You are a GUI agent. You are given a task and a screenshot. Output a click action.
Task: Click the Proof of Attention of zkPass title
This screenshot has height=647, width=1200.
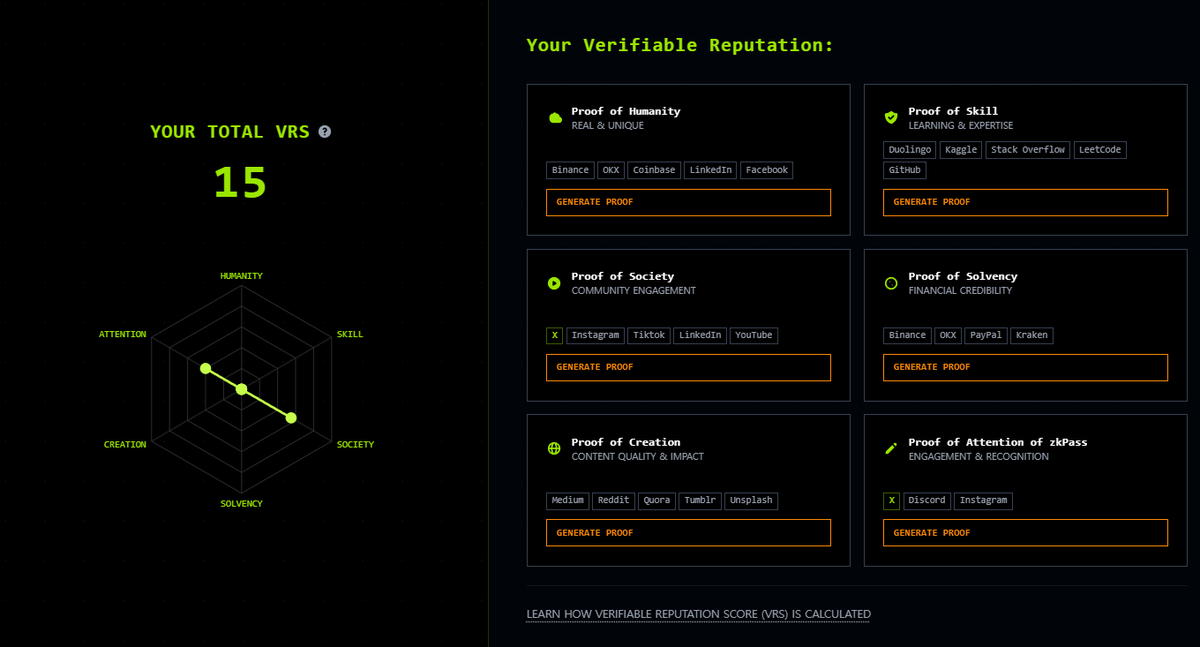tap(998, 442)
